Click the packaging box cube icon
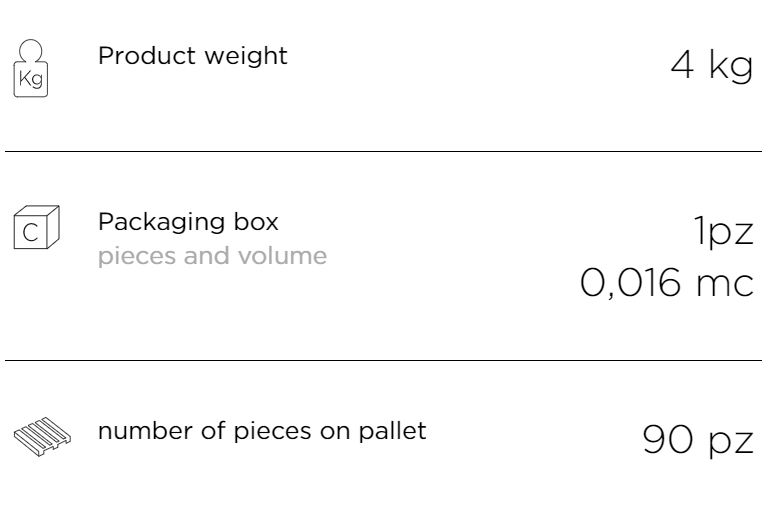The height and width of the screenshot is (506, 769). [x=37, y=227]
